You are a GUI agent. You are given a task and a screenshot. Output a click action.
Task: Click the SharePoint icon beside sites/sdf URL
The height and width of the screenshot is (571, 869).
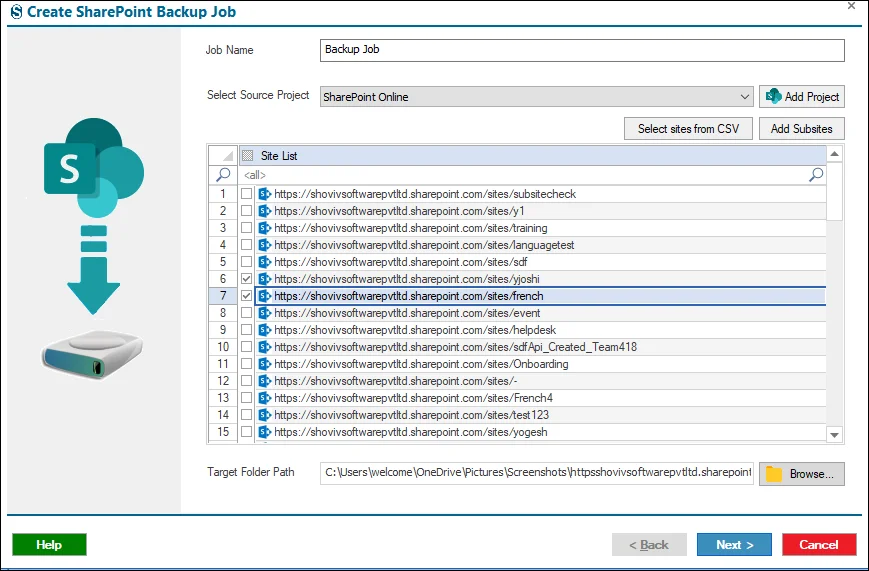click(x=265, y=262)
